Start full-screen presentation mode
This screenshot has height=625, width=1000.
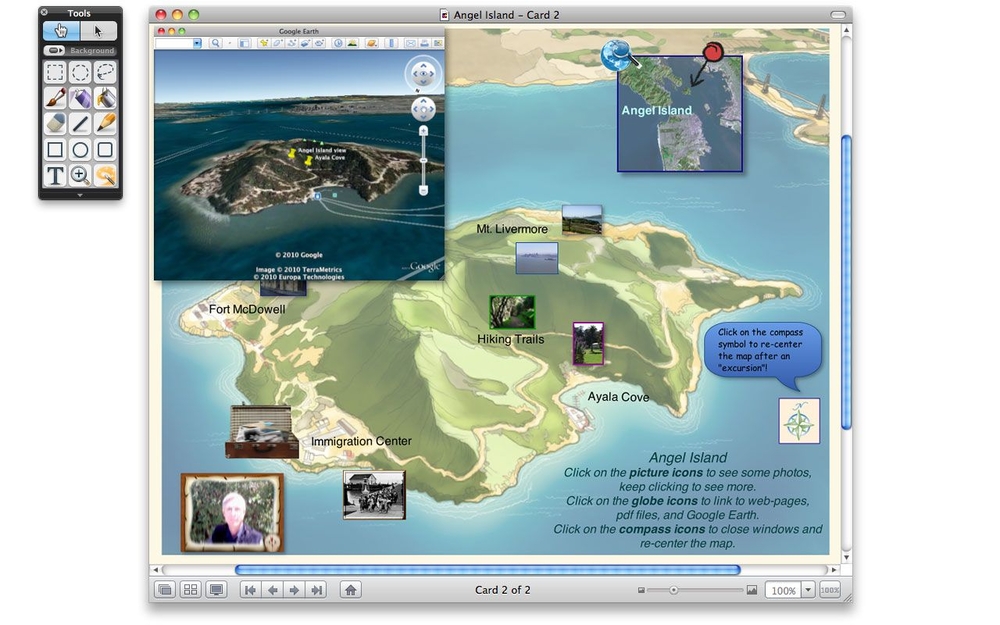tap(217, 590)
